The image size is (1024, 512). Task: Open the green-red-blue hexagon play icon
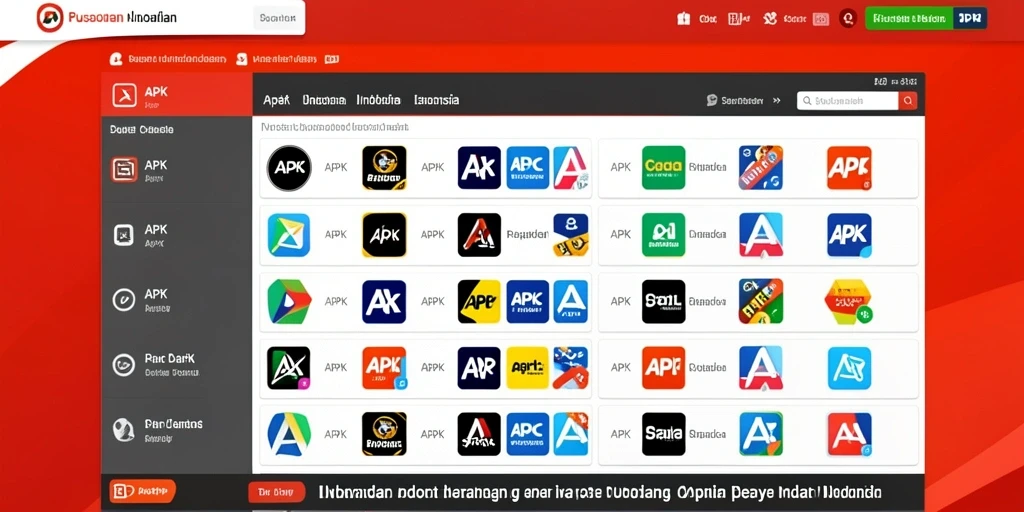click(x=289, y=301)
